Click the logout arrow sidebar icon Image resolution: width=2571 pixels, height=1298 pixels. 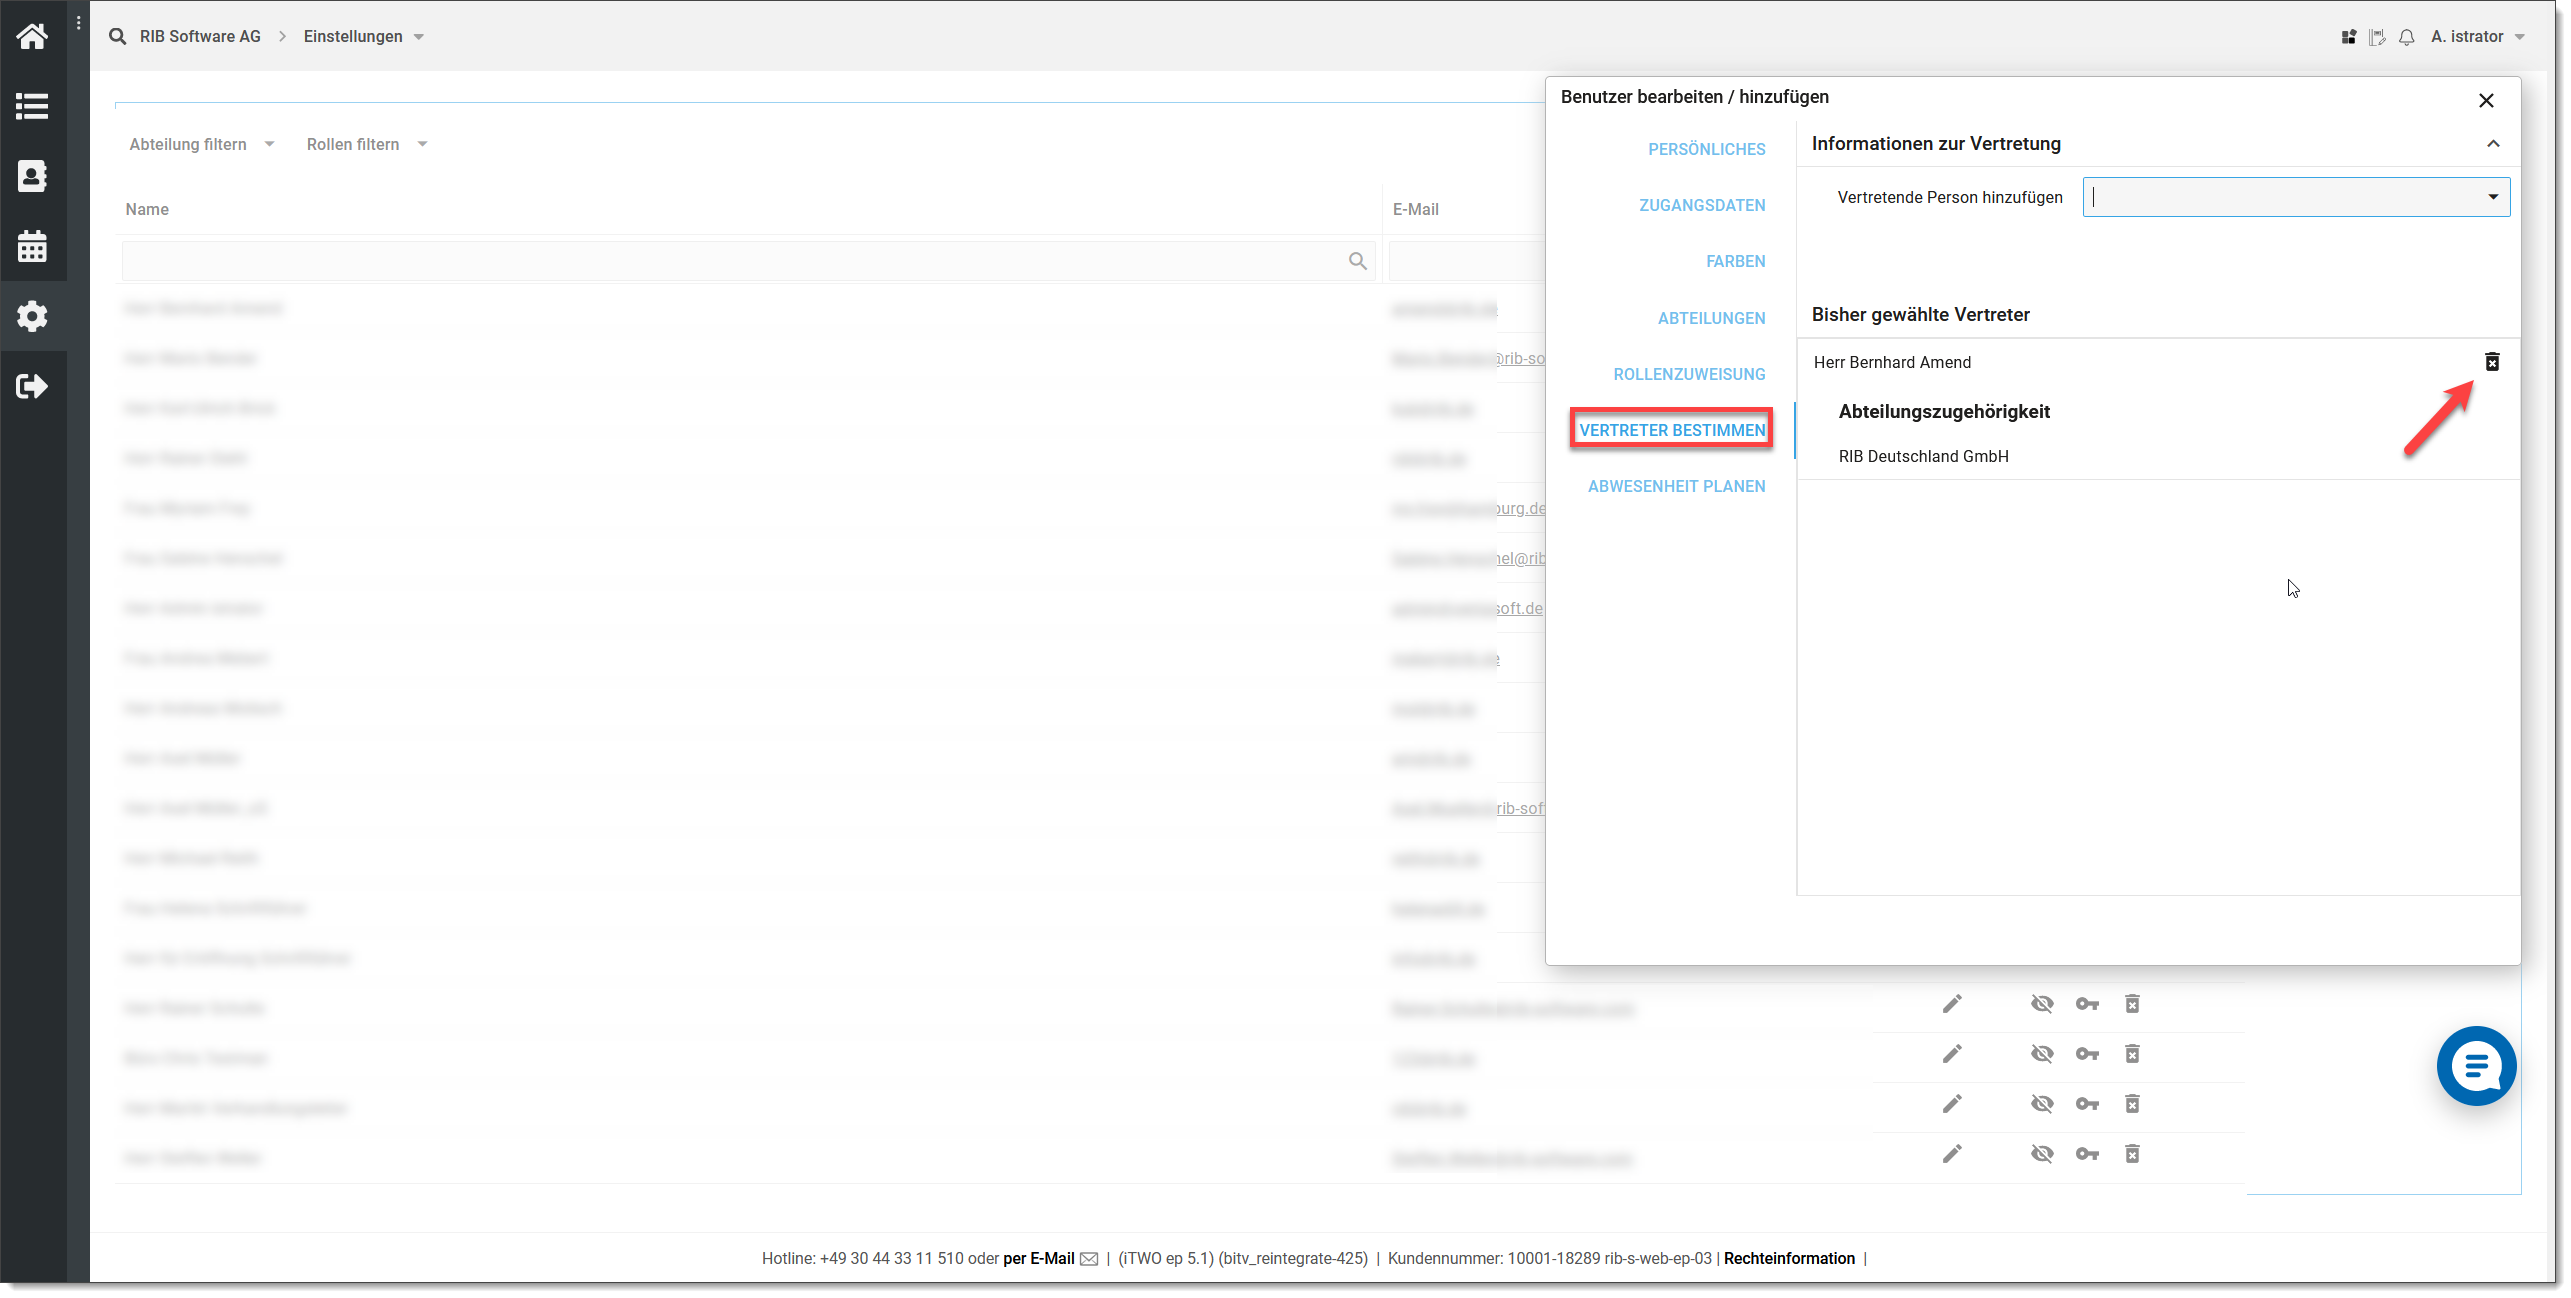[x=32, y=386]
